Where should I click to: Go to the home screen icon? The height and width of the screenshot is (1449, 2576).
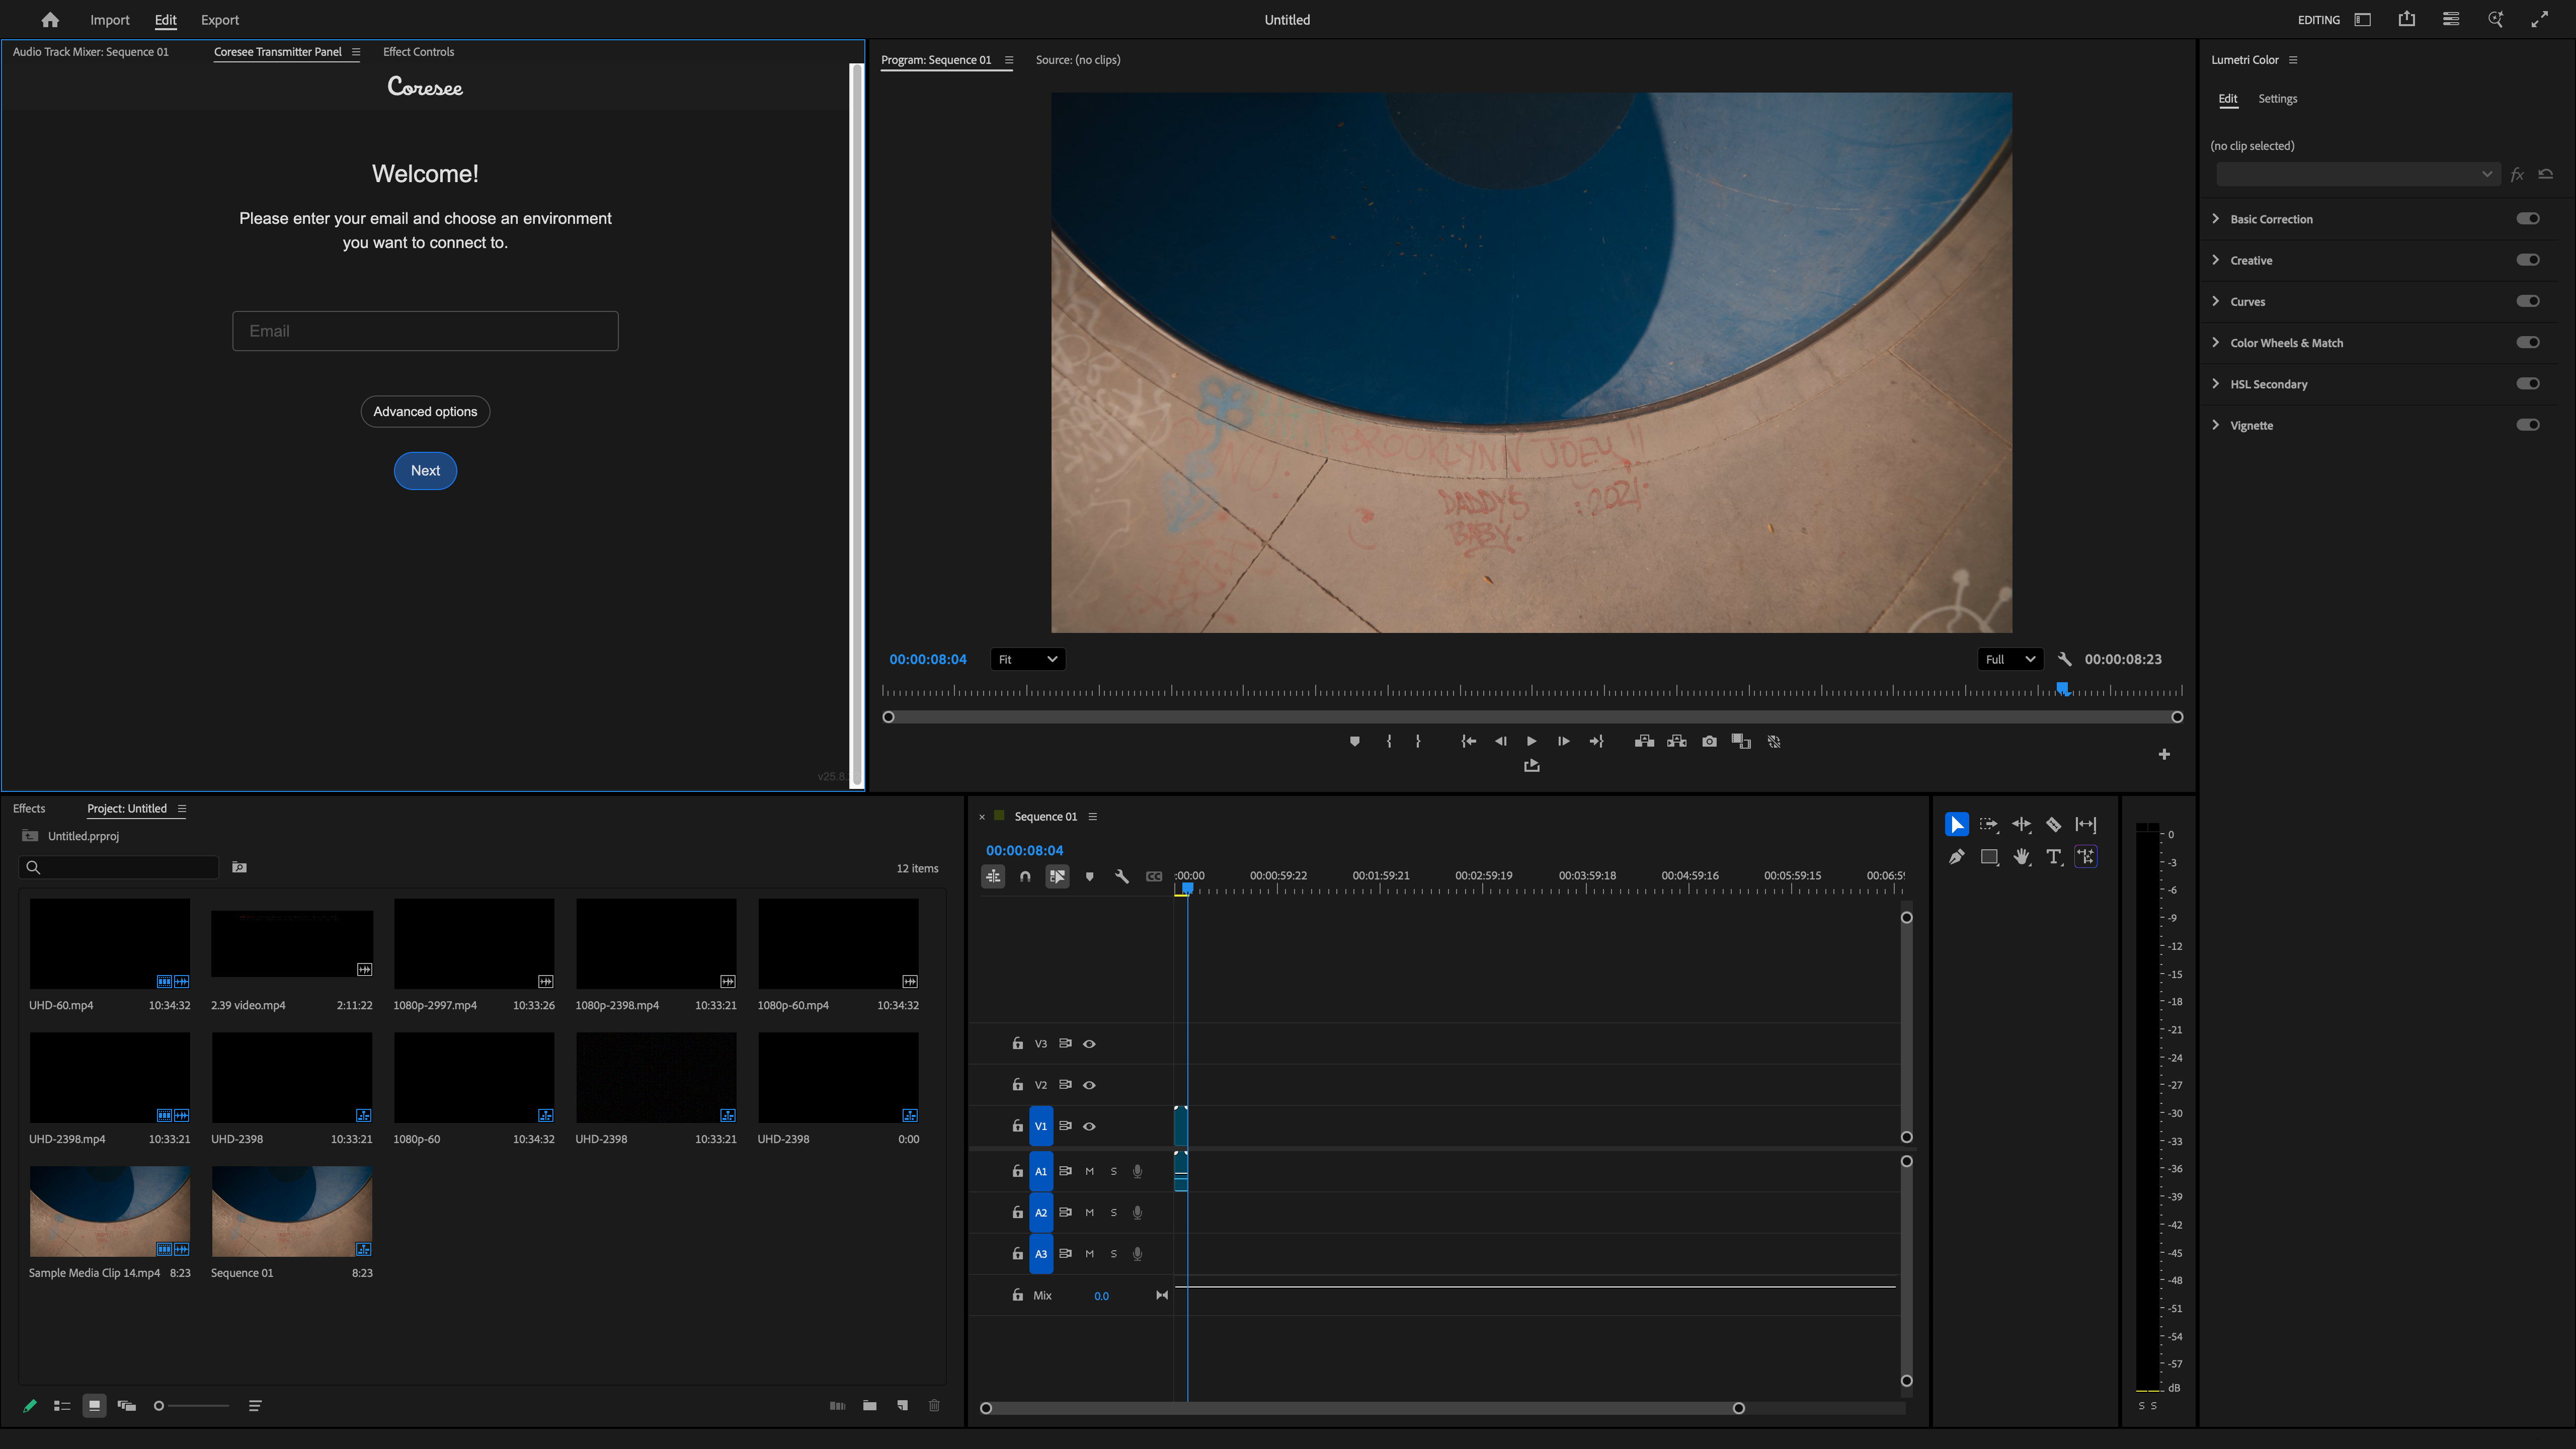click(x=50, y=20)
